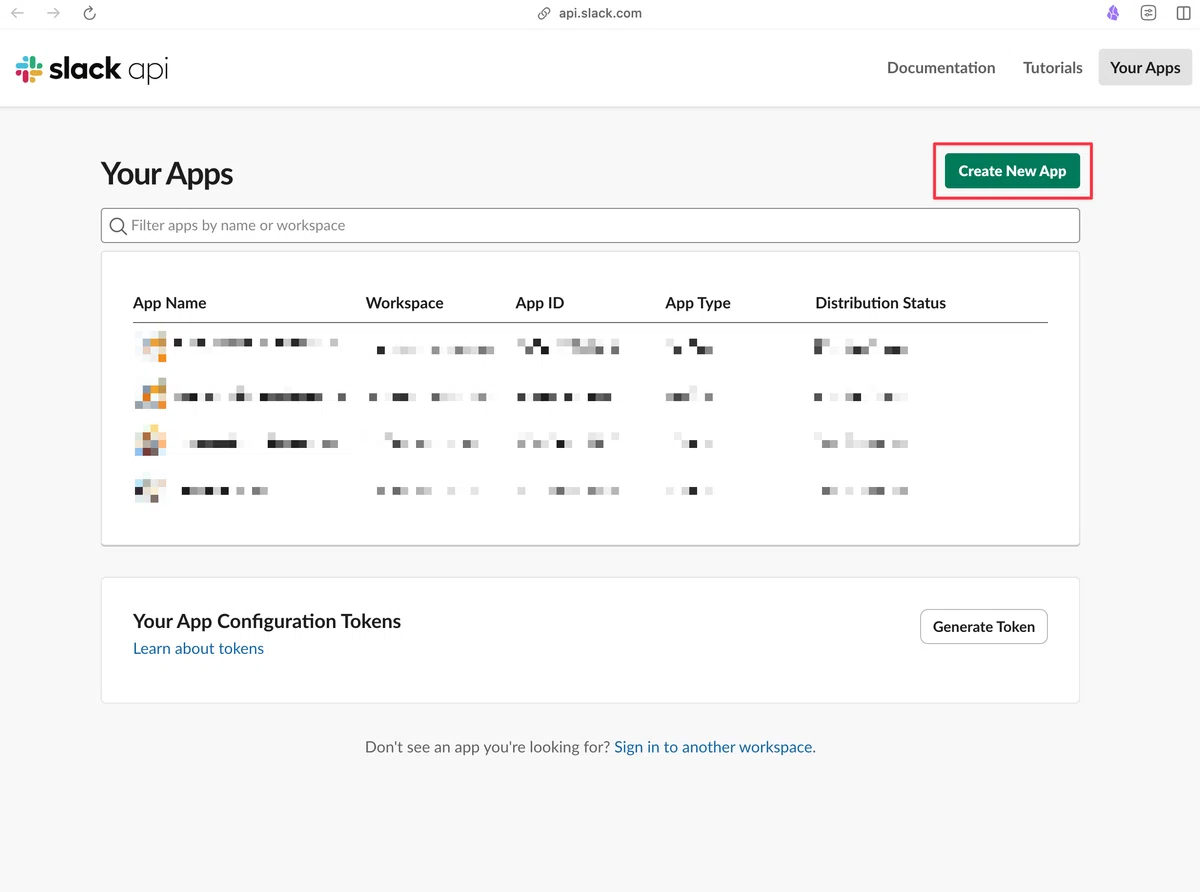Click the Distribution Status column header
1200x892 pixels.
(880, 303)
